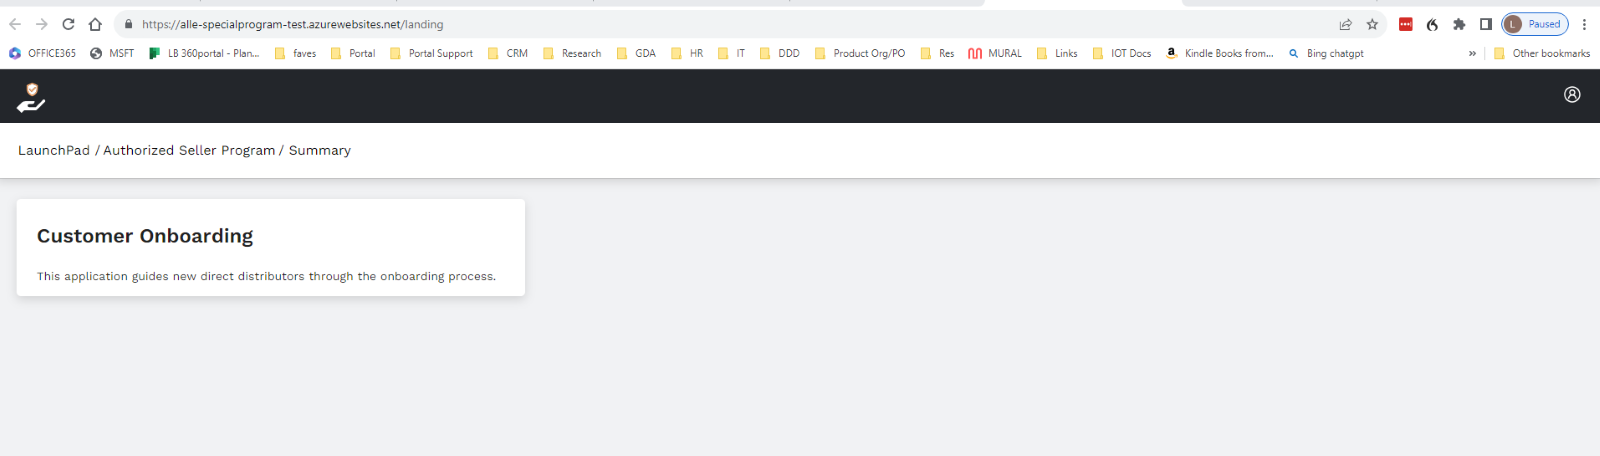The width and height of the screenshot is (1600, 456).
Task: Open the Product Org/PO bookmark folder
Action: coord(860,53)
